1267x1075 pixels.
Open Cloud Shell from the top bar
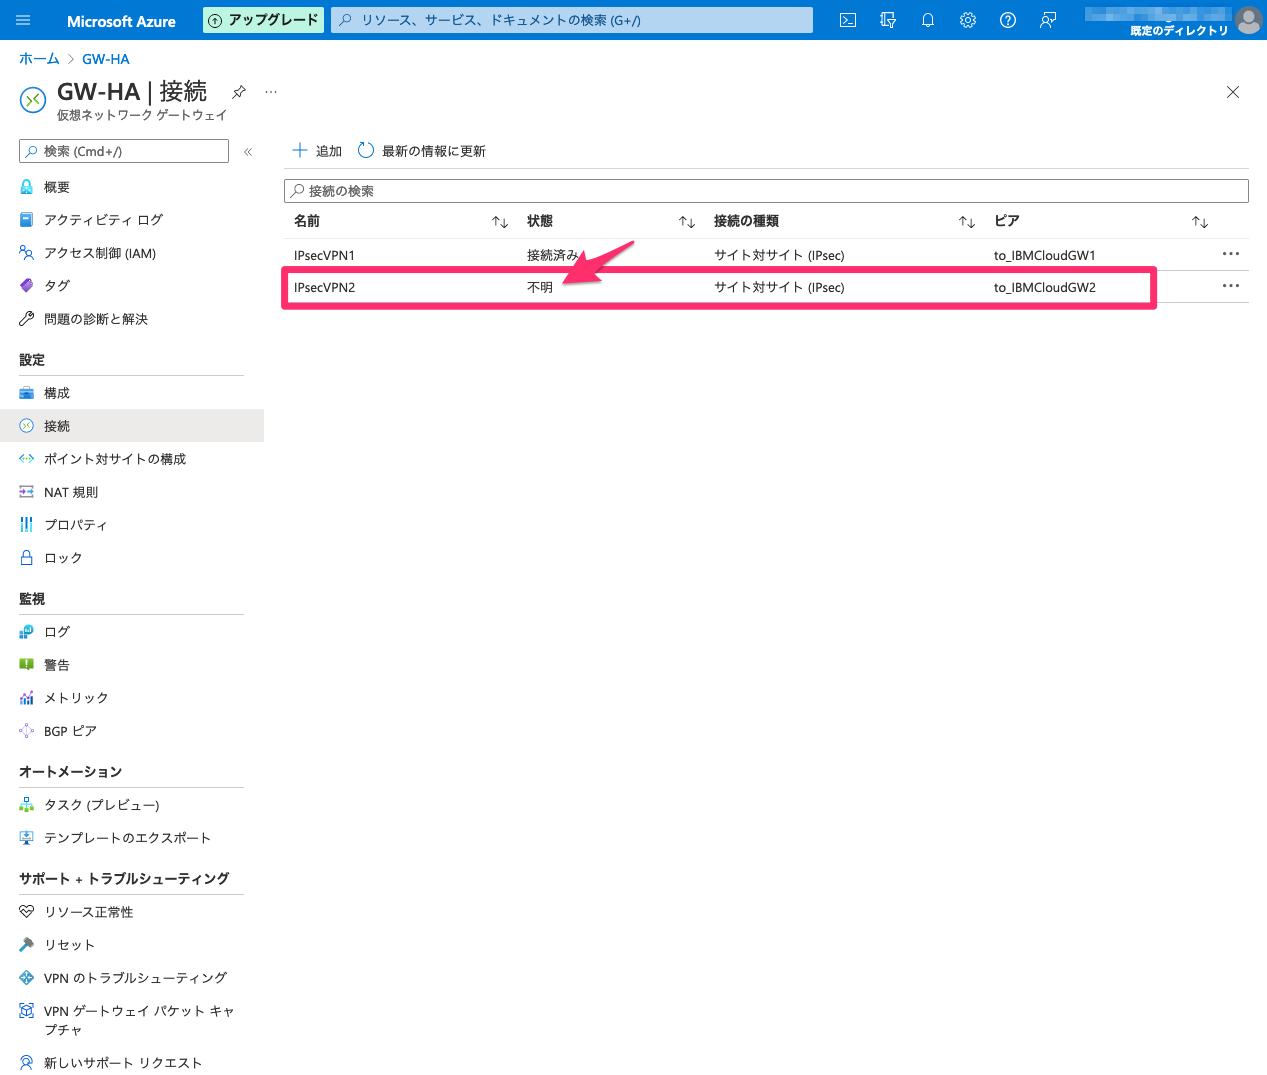tap(847, 20)
